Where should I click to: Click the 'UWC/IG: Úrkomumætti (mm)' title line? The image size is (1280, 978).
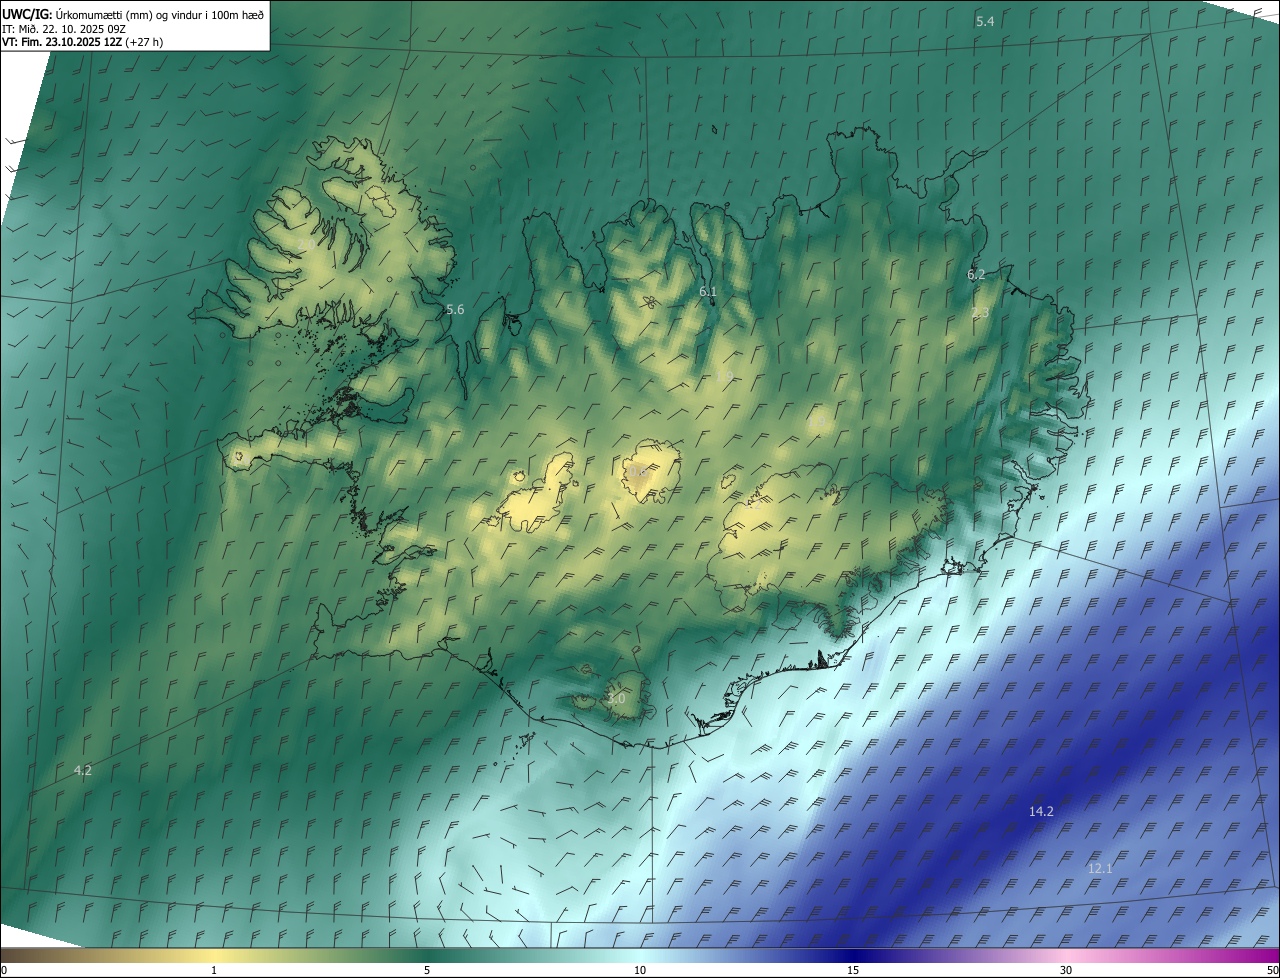(134, 14)
